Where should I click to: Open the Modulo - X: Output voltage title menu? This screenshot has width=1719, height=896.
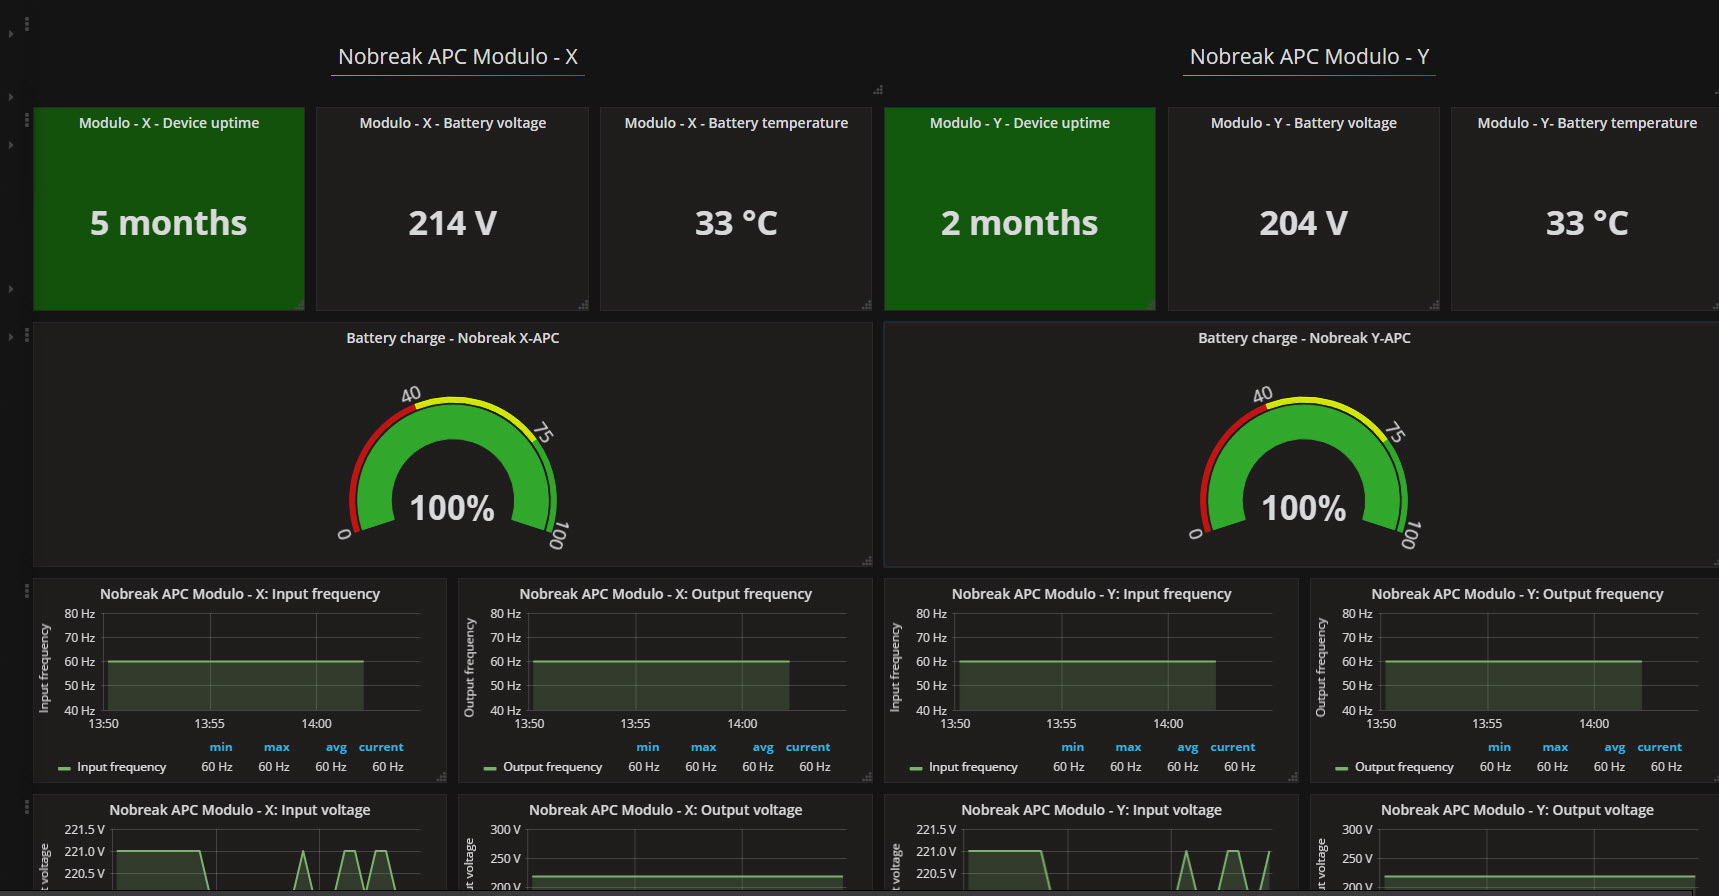click(x=666, y=810)
